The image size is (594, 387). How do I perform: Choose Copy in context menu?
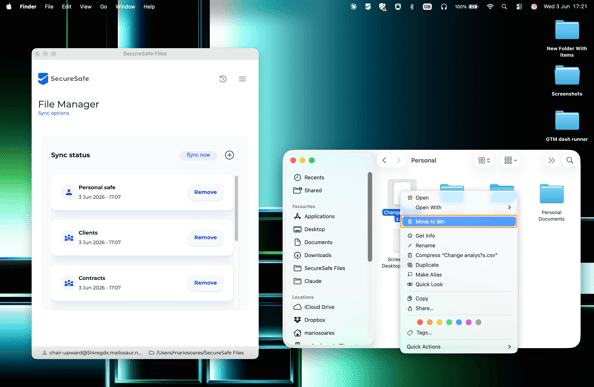[x=459, y=298]
